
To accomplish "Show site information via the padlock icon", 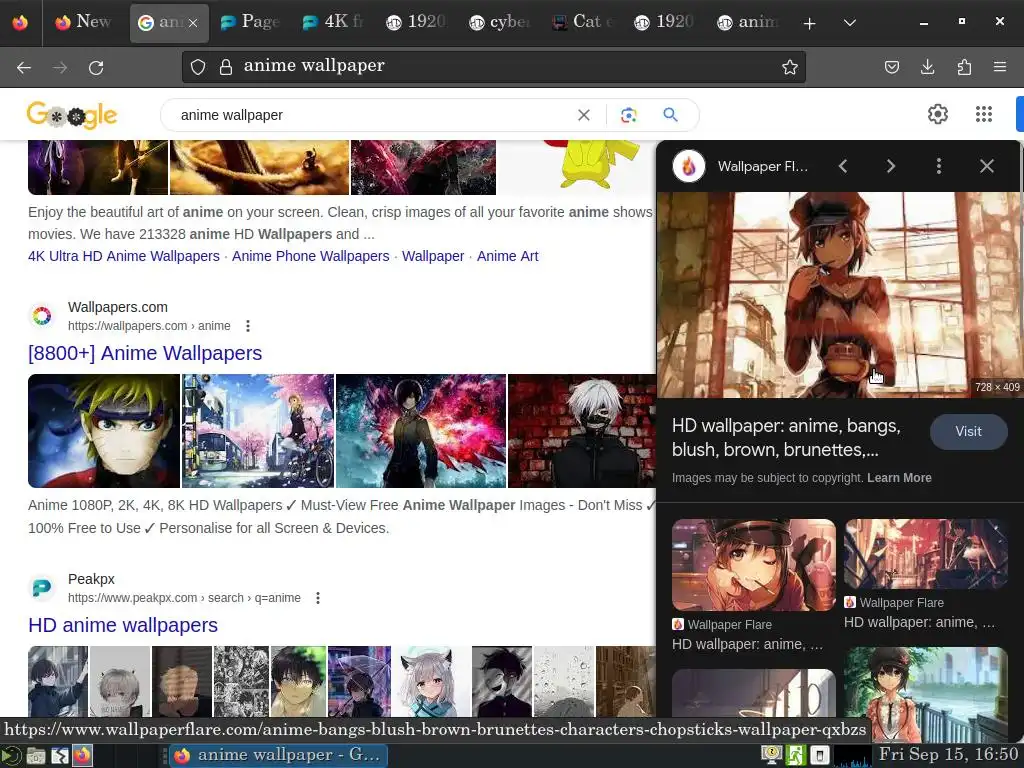I will [225, 67].
